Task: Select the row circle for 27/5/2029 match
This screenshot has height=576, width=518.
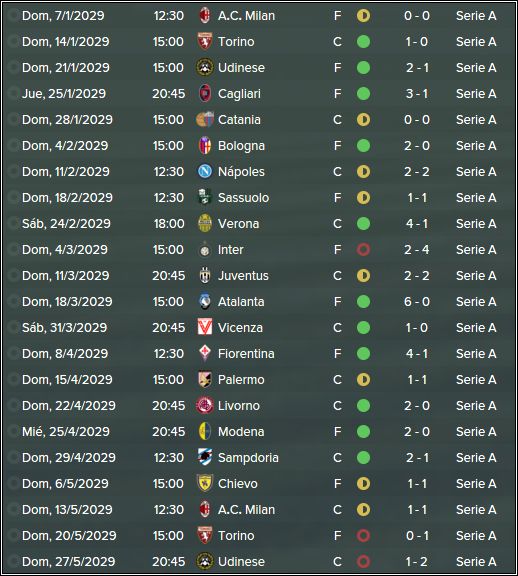Action: [13, 561]
